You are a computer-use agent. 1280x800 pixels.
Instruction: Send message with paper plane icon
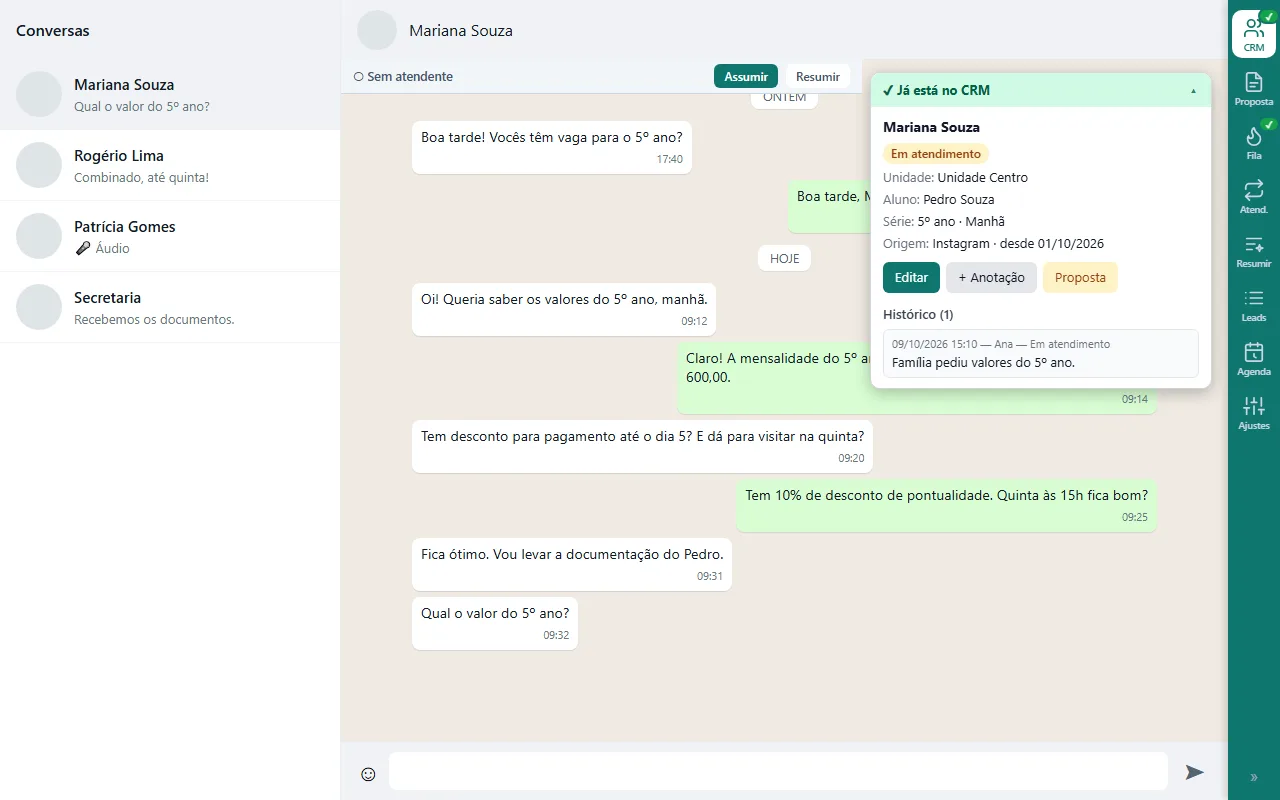[x=1194, y=772]
